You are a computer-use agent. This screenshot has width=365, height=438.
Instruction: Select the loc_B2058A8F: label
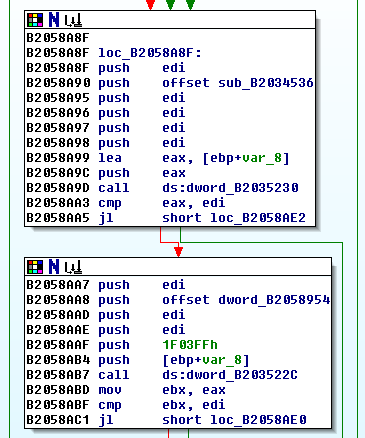(x=150, y=53)
